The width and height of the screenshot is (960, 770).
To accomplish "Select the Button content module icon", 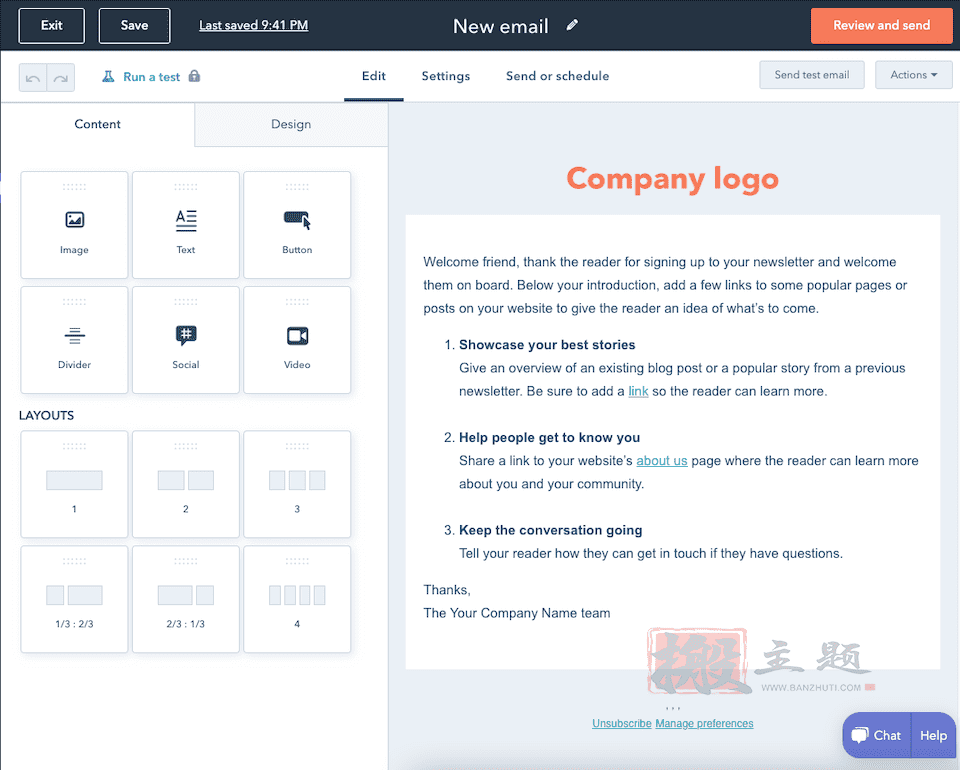I will tap(297, 220).
